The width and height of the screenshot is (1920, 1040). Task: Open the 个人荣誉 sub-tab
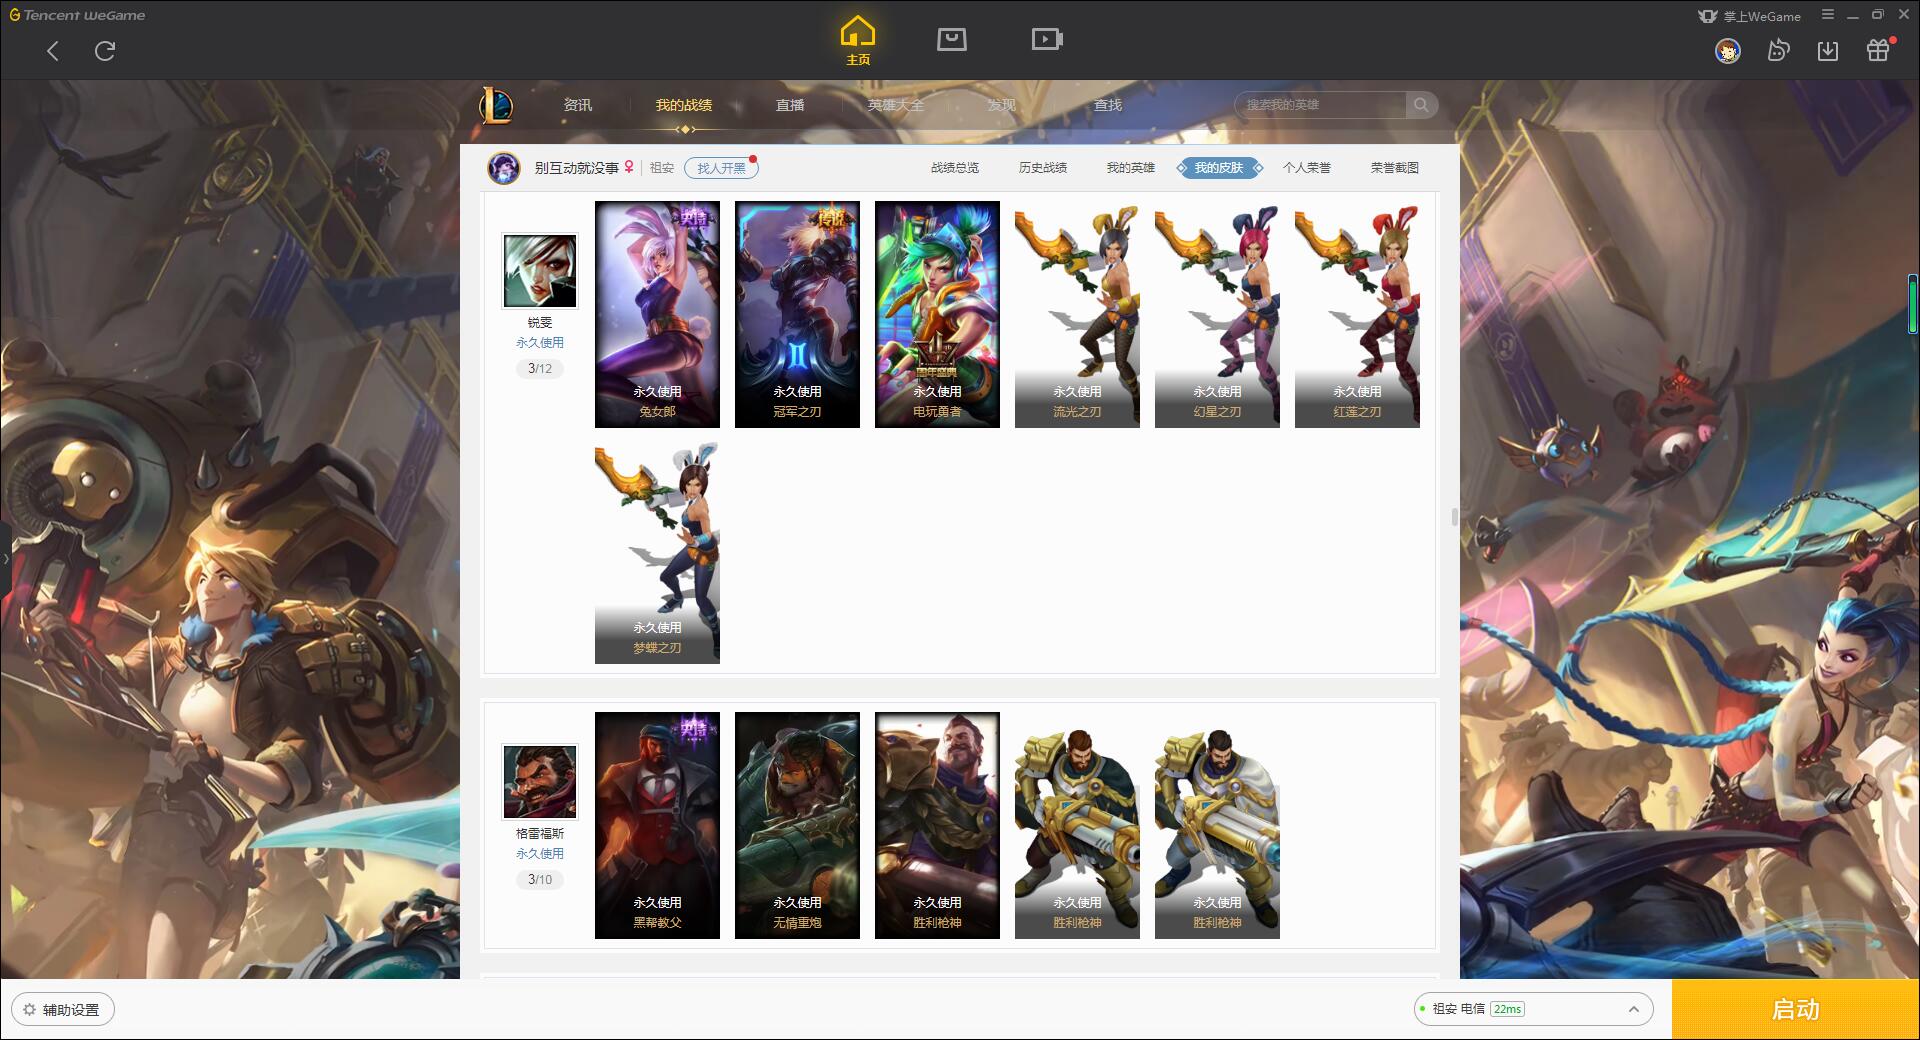pyautogui.click(x=1307, y=168)
